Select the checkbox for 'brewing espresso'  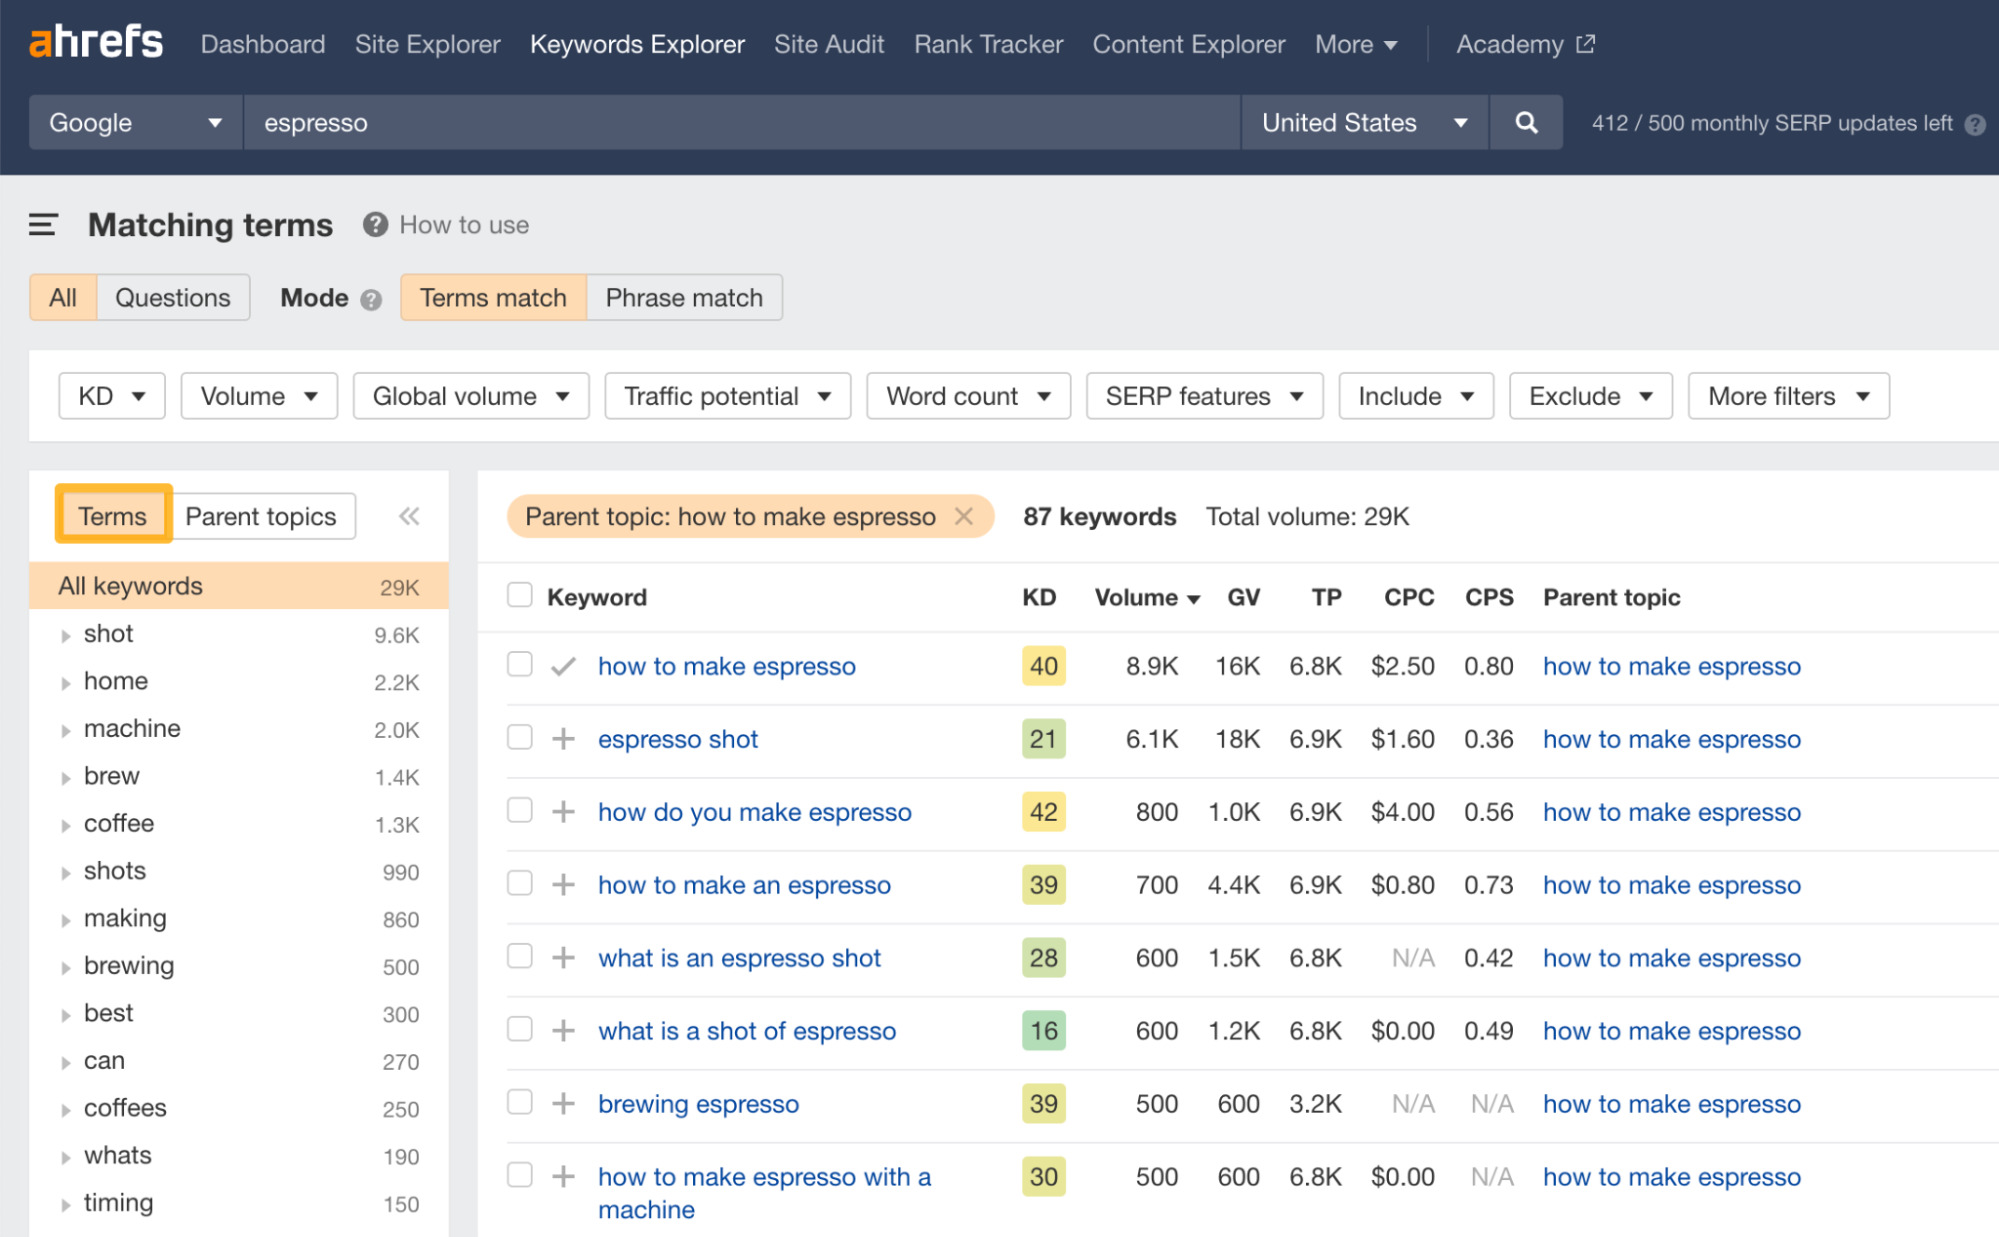click(x=520, y=1102)
